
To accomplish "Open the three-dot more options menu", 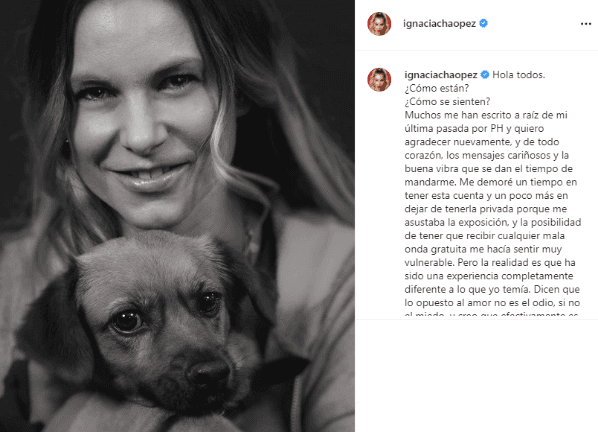I will (585, 24).
